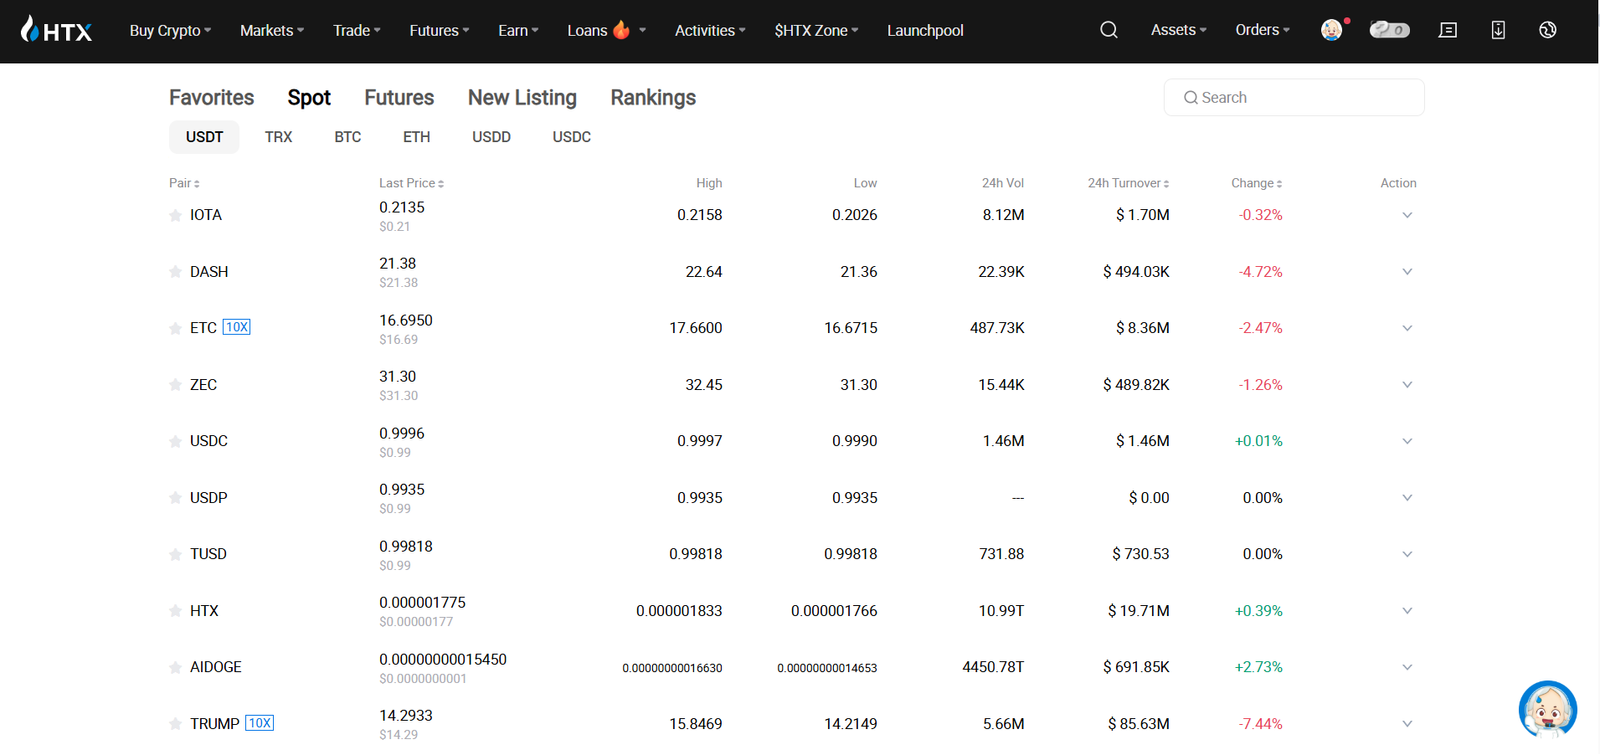Click the app download icon
The height and width of the screenshot is (754, 1600).
1498,30
